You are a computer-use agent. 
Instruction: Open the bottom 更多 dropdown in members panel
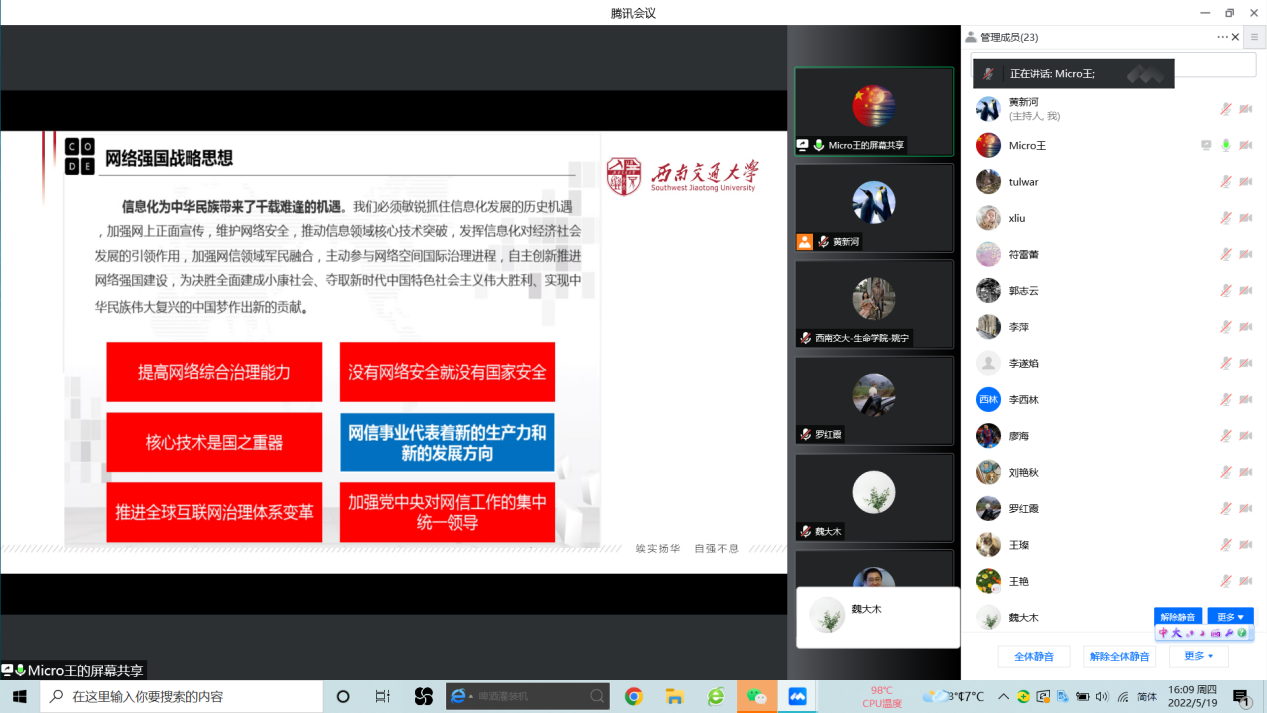[x=1198, y=656]
